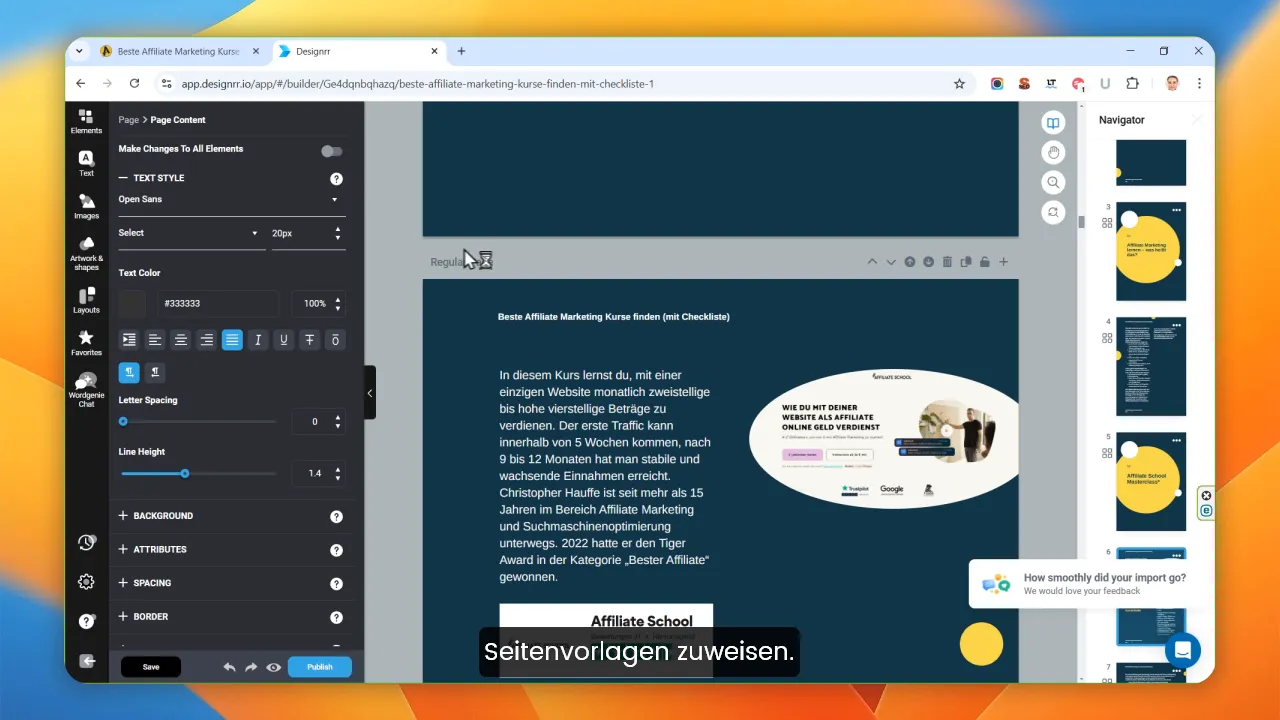Click the undo arrow next to Save

229,667
